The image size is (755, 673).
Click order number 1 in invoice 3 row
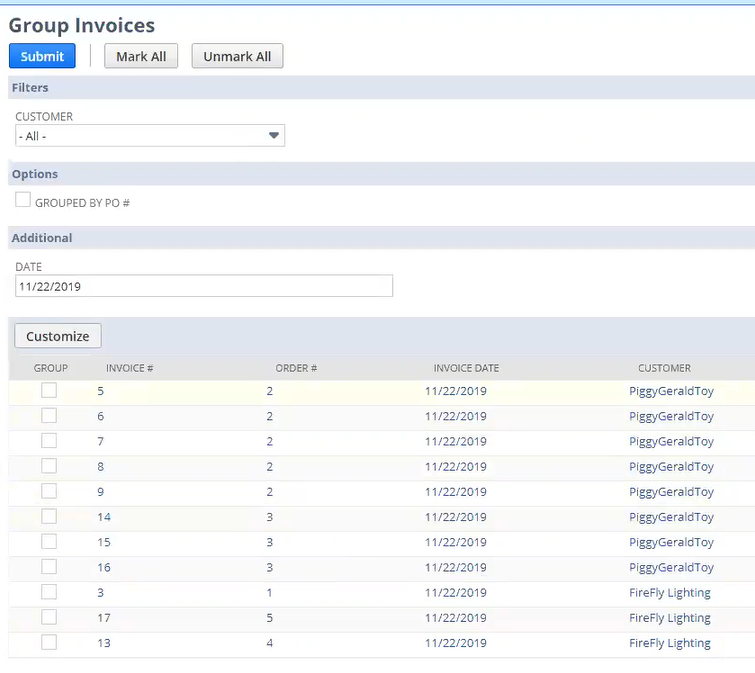coord(270,593)
